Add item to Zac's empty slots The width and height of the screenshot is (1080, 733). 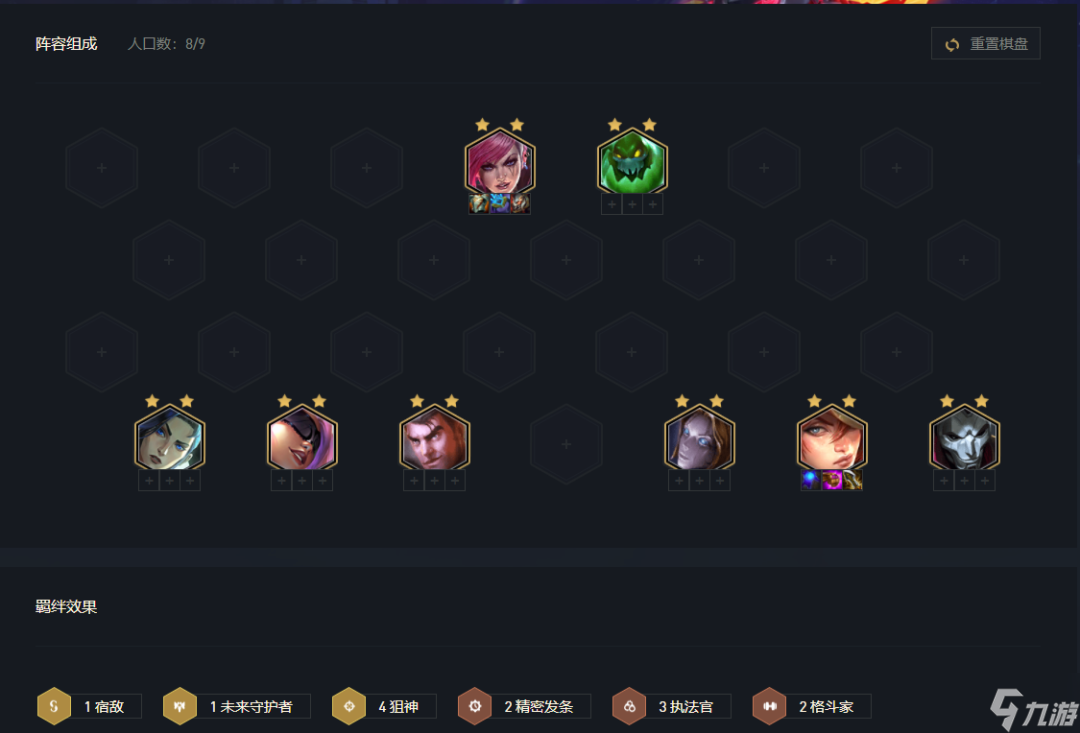632,204
